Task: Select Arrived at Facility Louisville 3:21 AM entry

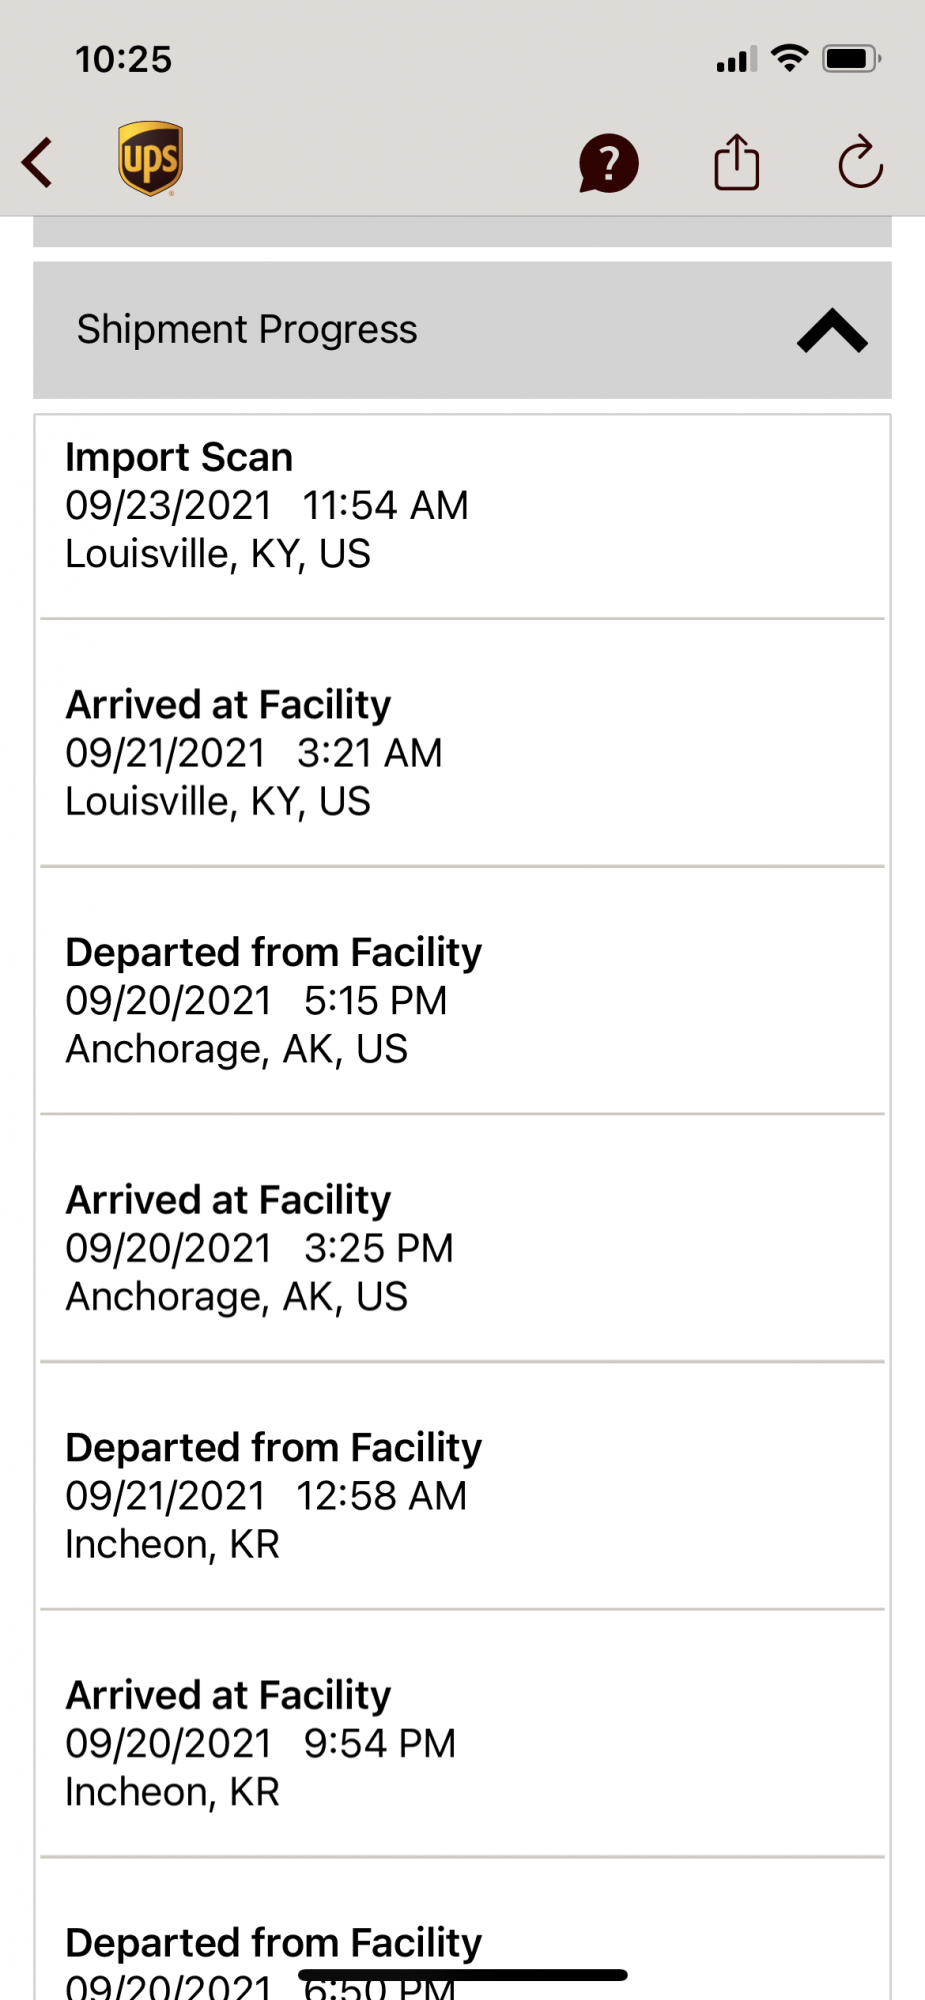Action: point(462,753)
